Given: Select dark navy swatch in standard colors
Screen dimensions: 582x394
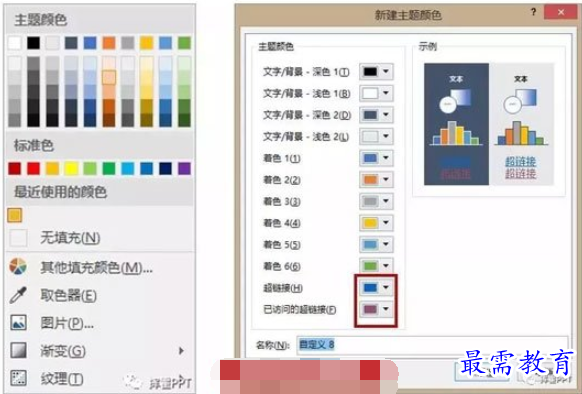Looking at the screenshot, I should point(166,168).
